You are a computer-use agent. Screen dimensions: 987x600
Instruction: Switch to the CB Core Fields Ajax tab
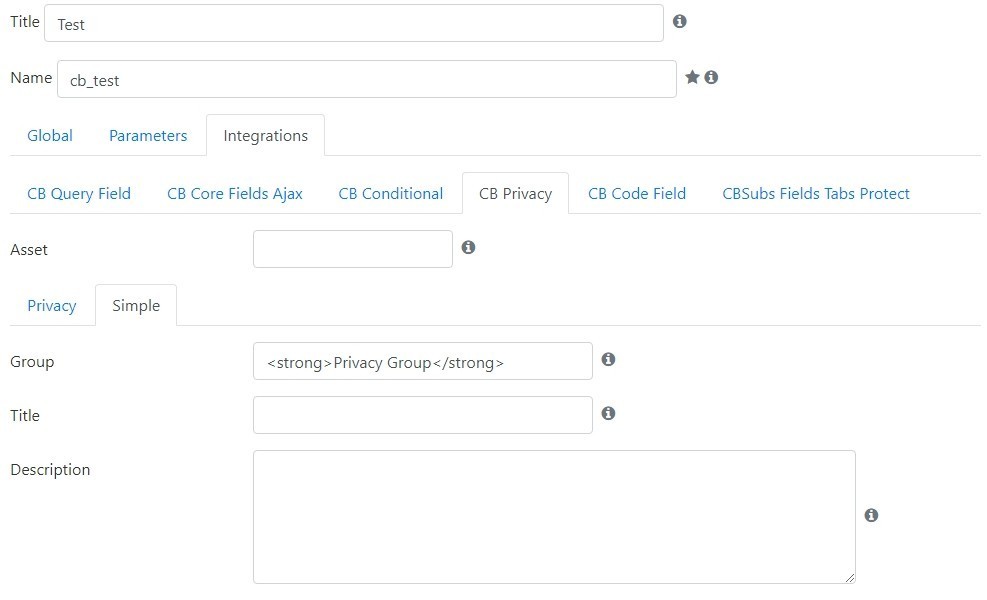tap(235, 193)
